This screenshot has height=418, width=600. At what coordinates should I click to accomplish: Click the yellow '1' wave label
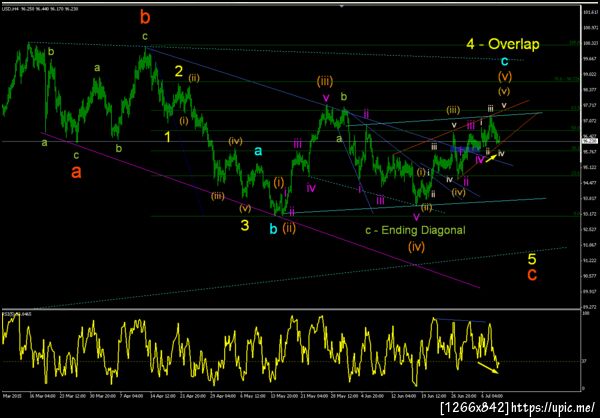pos(167,136)
